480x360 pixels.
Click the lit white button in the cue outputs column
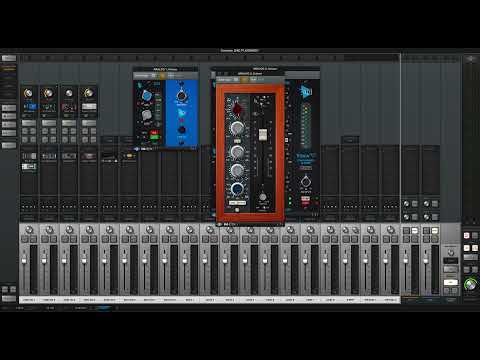(x=450, y=282)
